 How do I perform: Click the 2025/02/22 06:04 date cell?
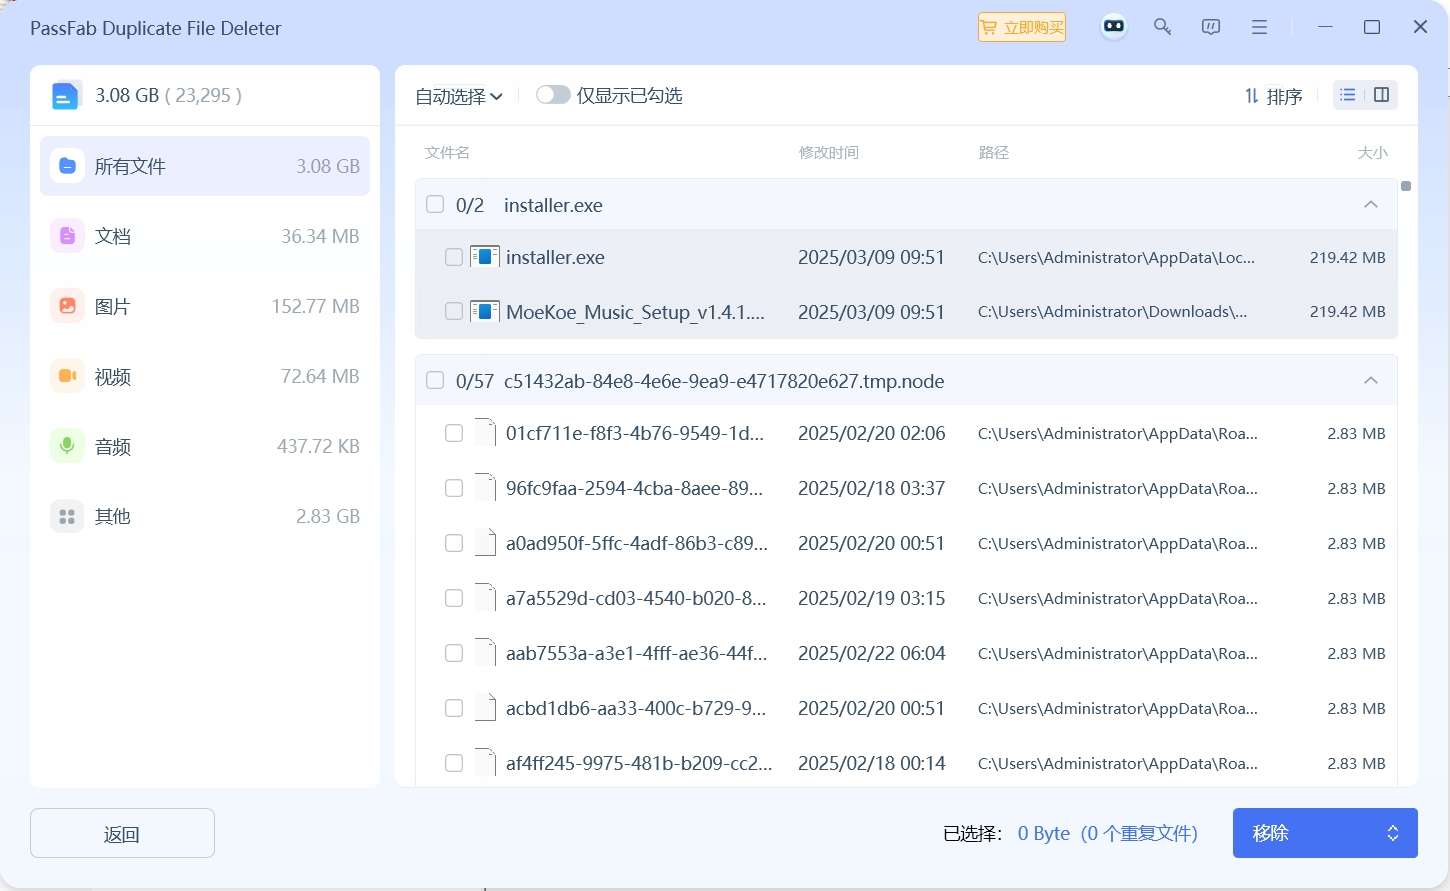[871, 653]
